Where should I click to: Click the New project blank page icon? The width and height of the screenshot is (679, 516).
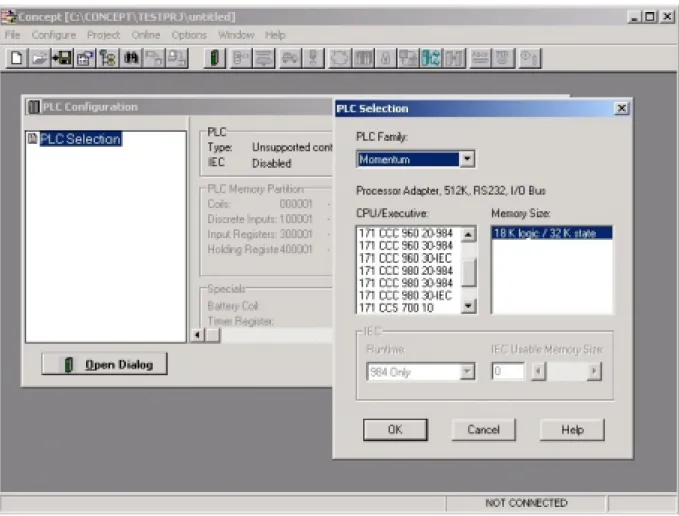pos(17,58)
